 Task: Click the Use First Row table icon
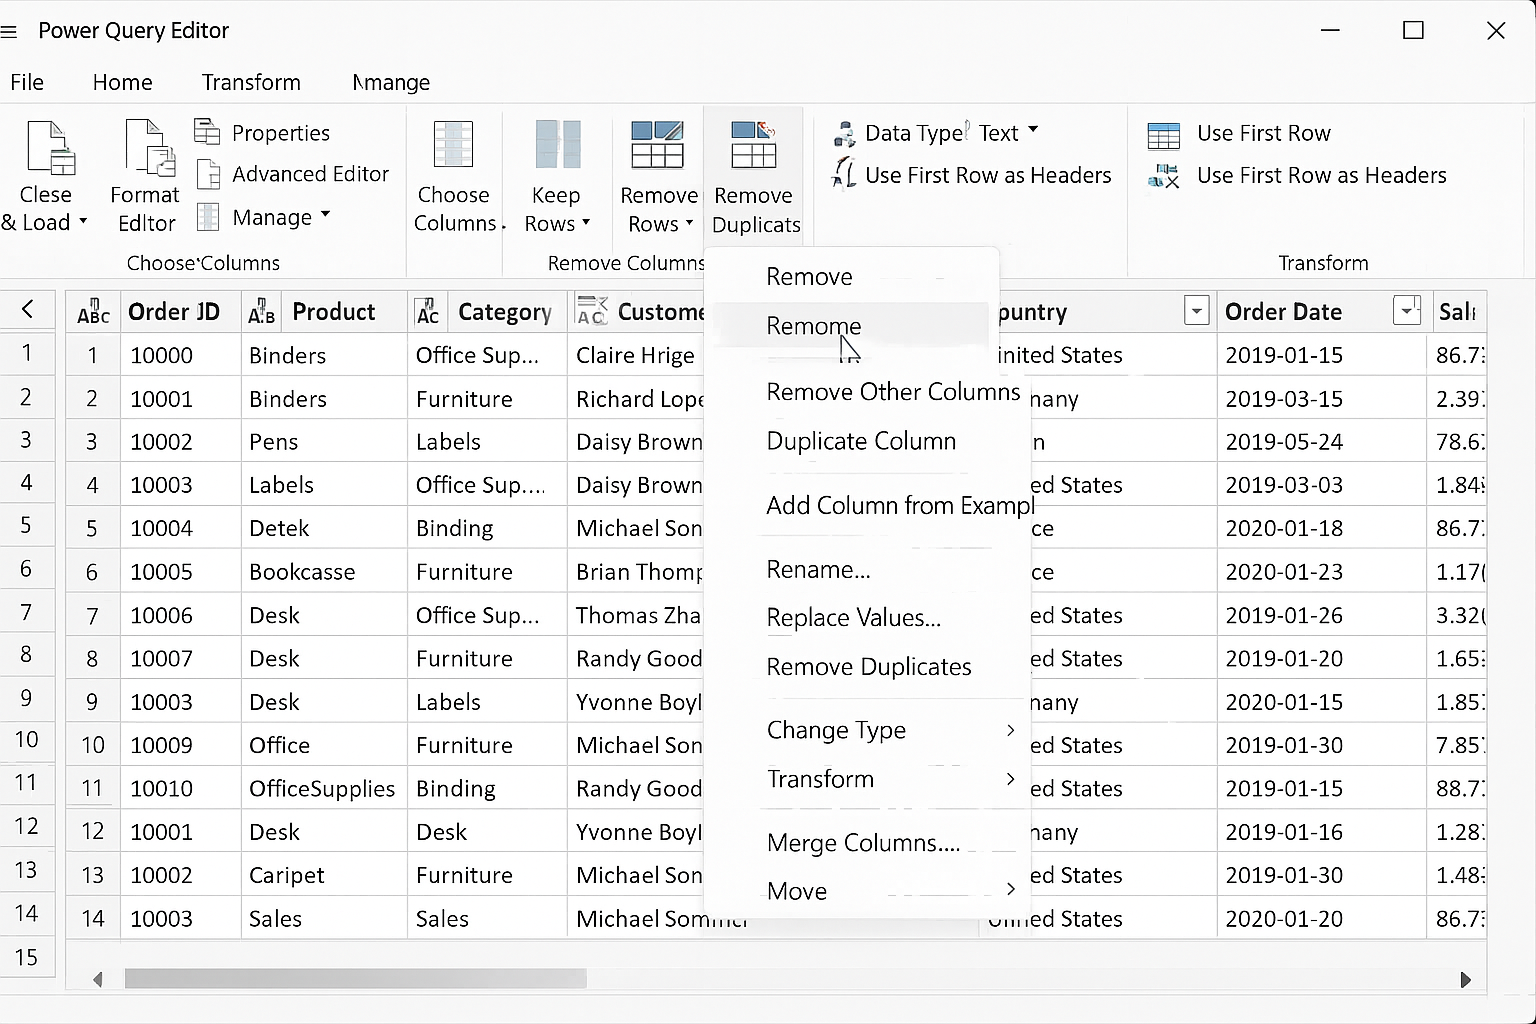point(1164,134)
